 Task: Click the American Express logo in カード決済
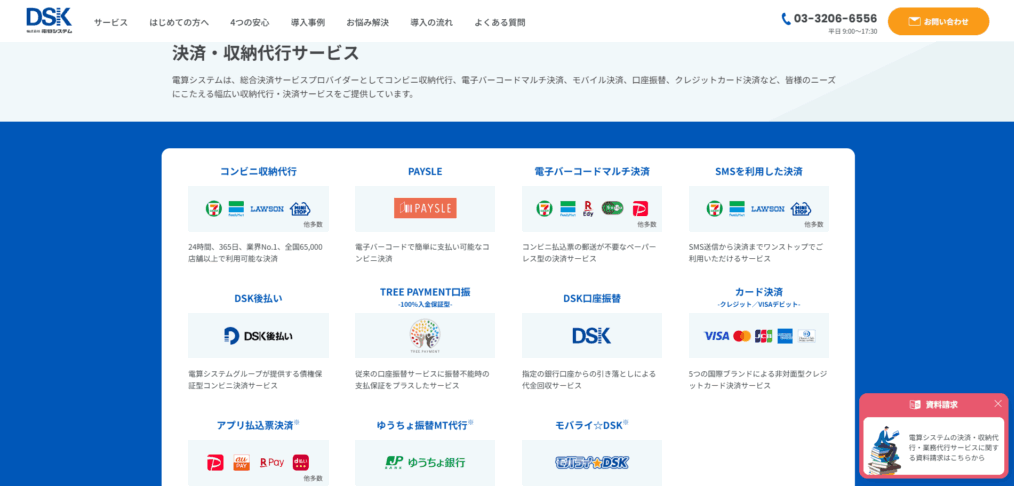tap(785, 336)
